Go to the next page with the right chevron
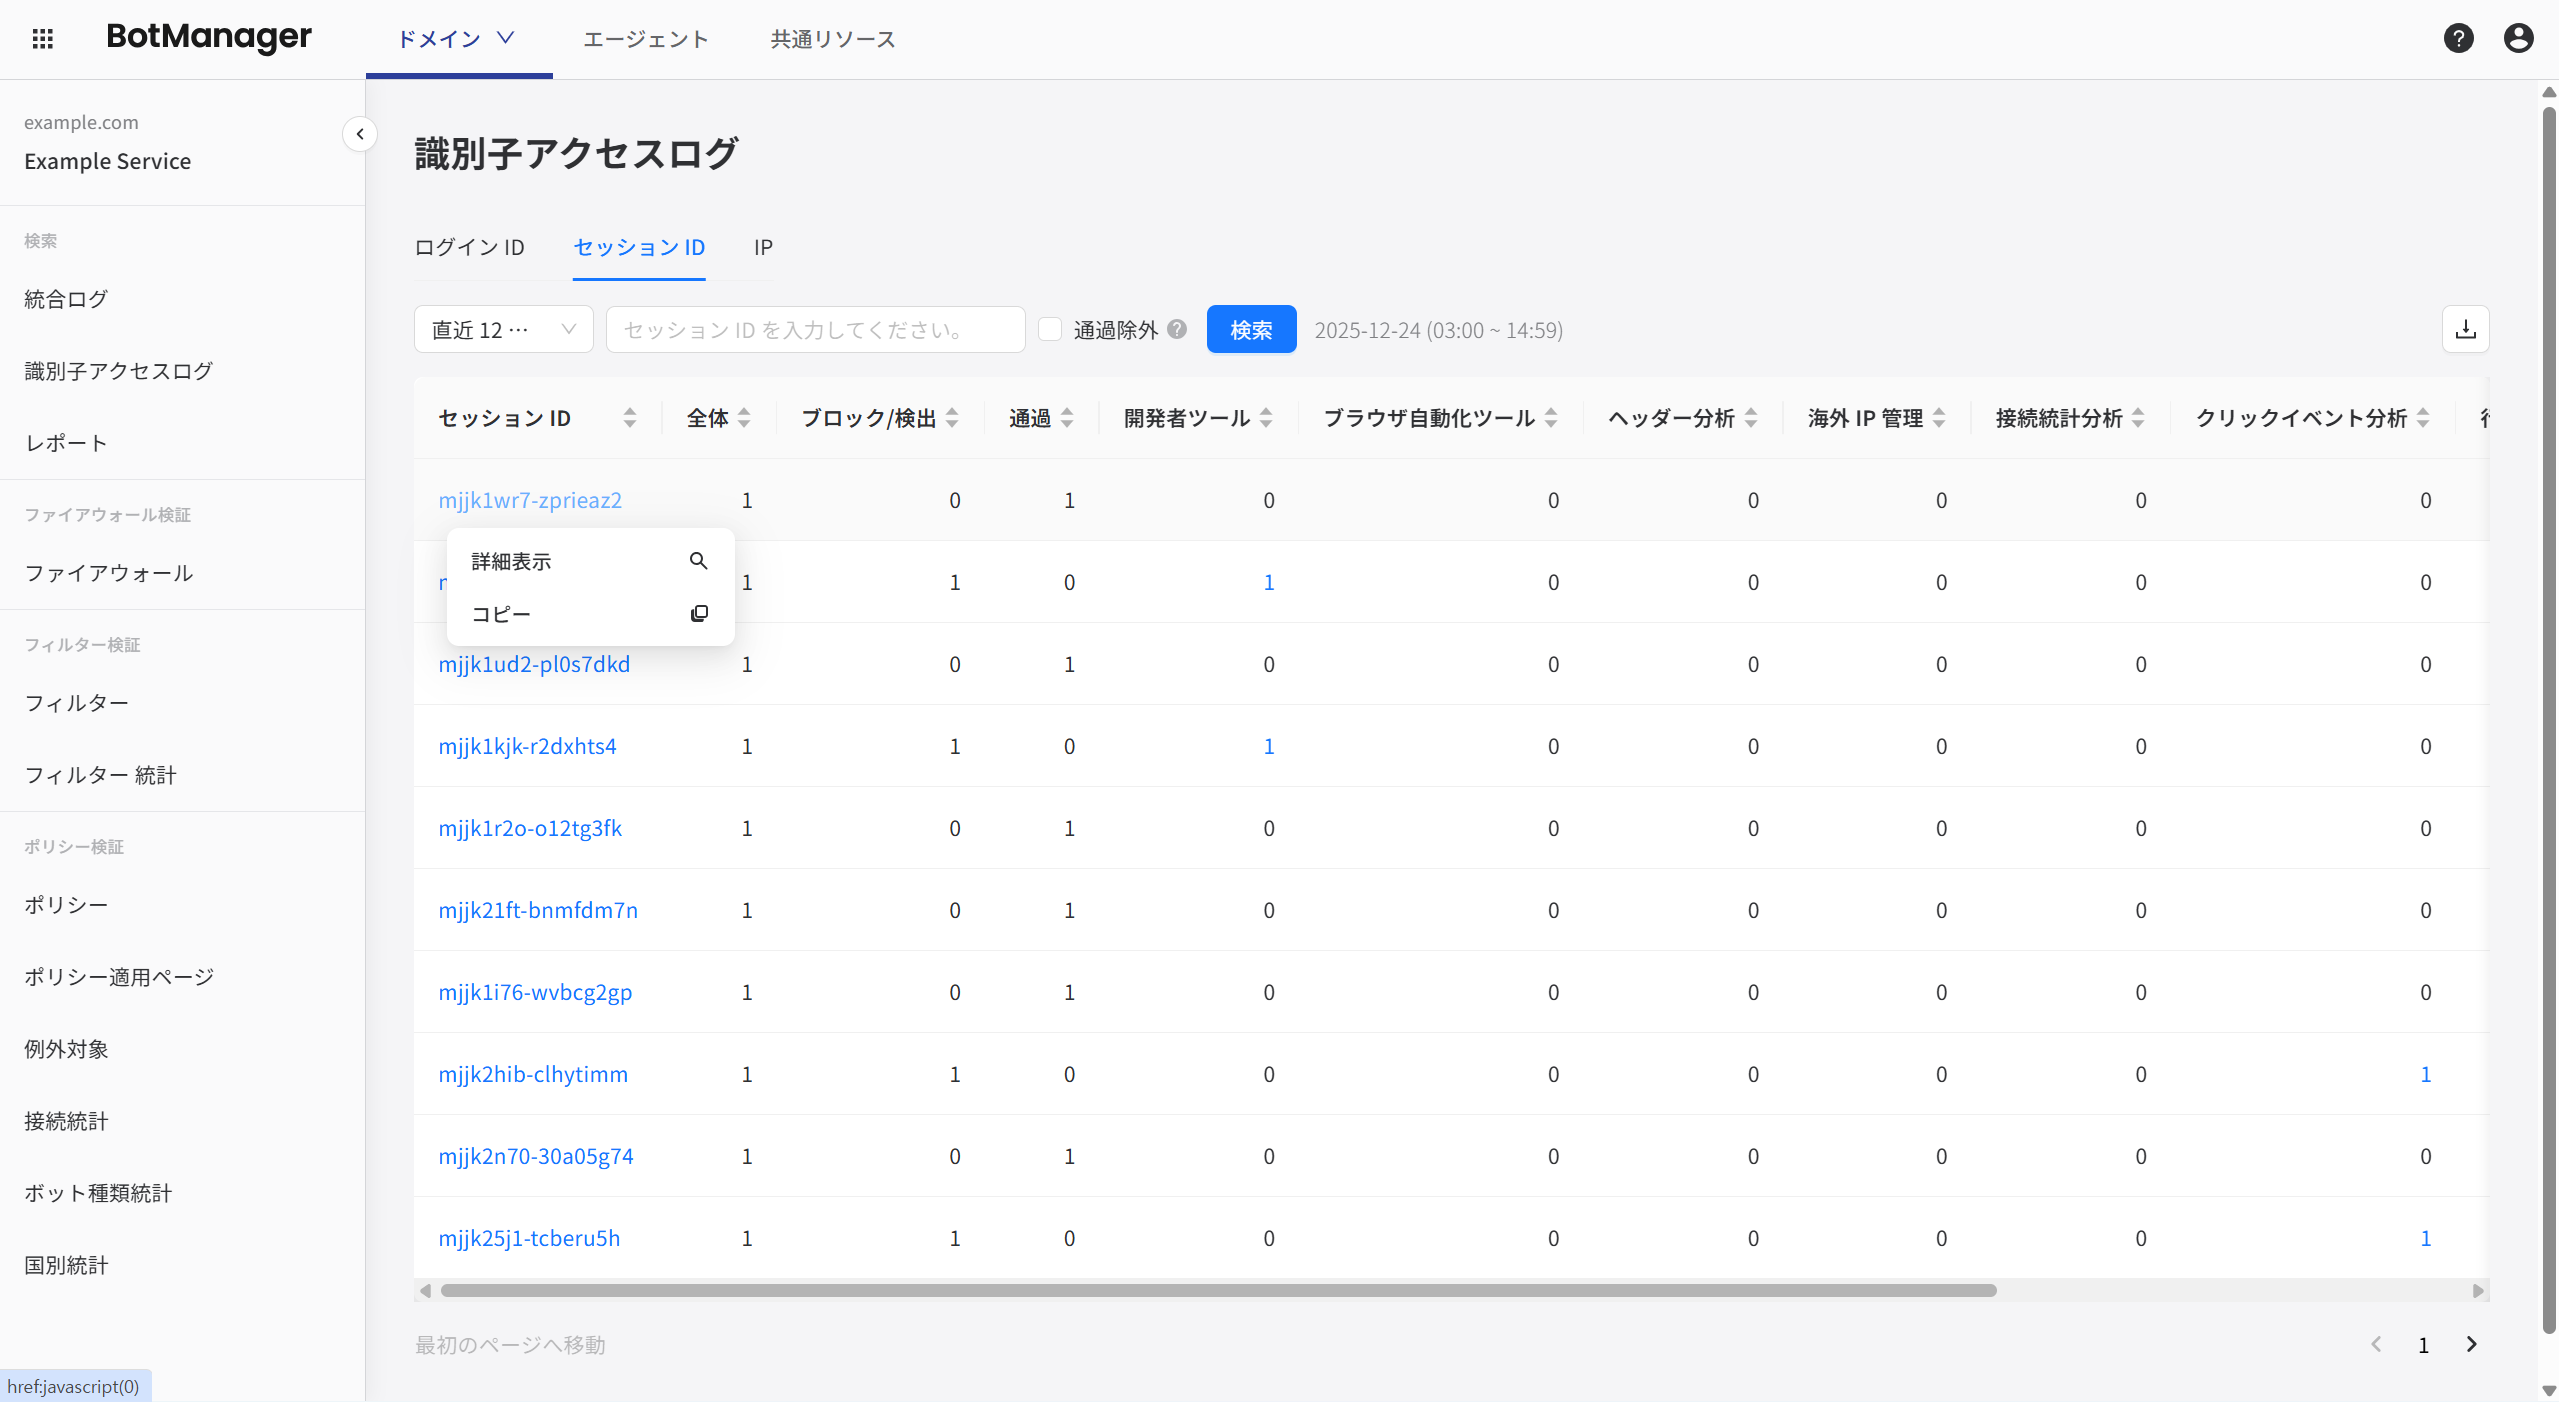The height and width of the screenshot is (1402, 2559). tap(2473, 1344)
